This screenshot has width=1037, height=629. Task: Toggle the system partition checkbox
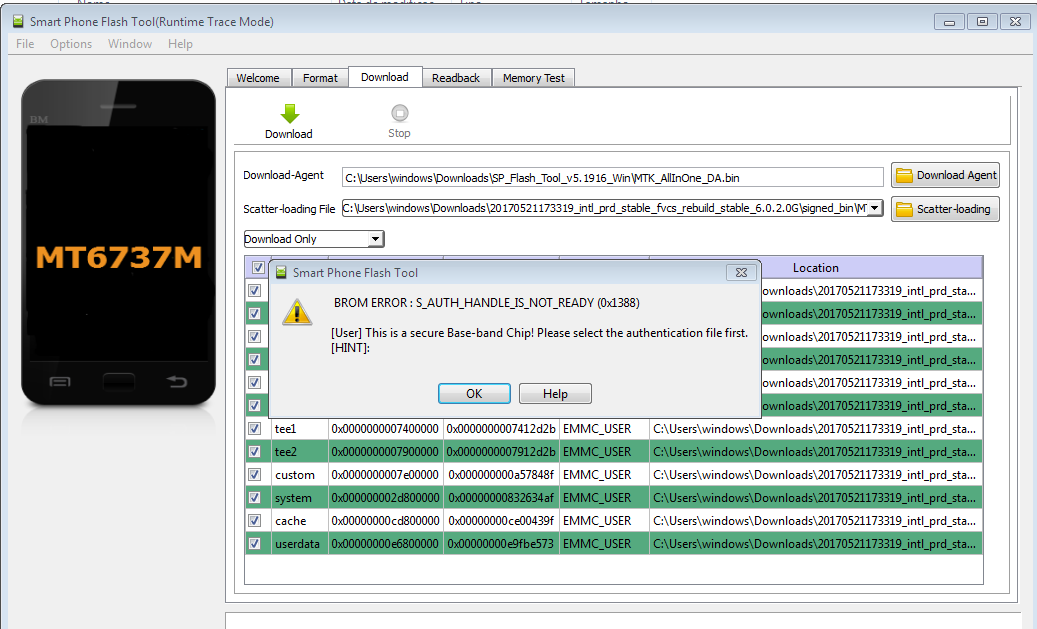(x=254, y=498)
